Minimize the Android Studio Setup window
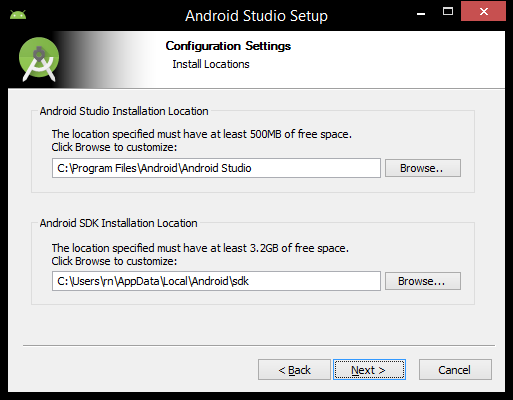Image resolution: width=513 pixels, height=400 pixels. point(421,13)
